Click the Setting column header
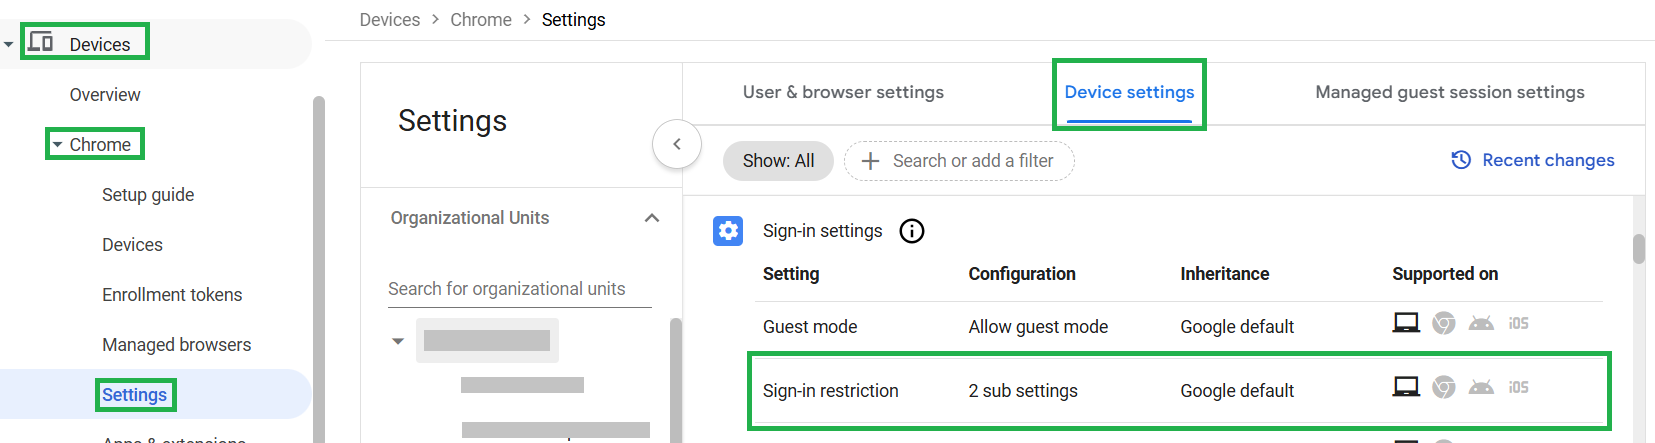This screenshot has width=1655, height=443. coord(791,274)
